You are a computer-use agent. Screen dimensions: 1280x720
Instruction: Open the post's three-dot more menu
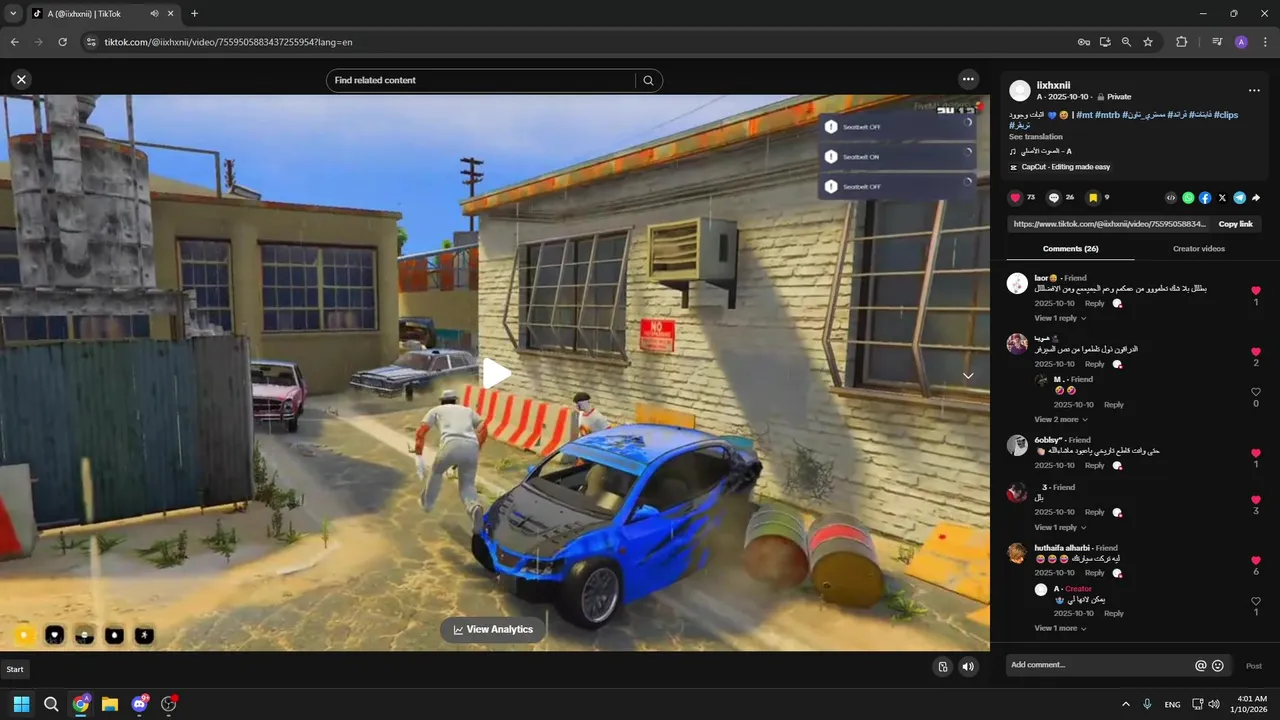point(1254,90)
